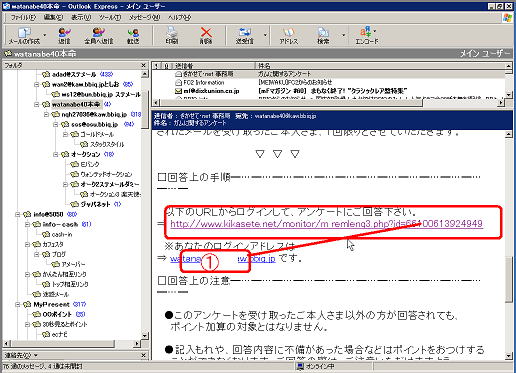Click the 全員へ返信 (Reply All) toolbar icon
516x373 pixels.
(98, 33)
